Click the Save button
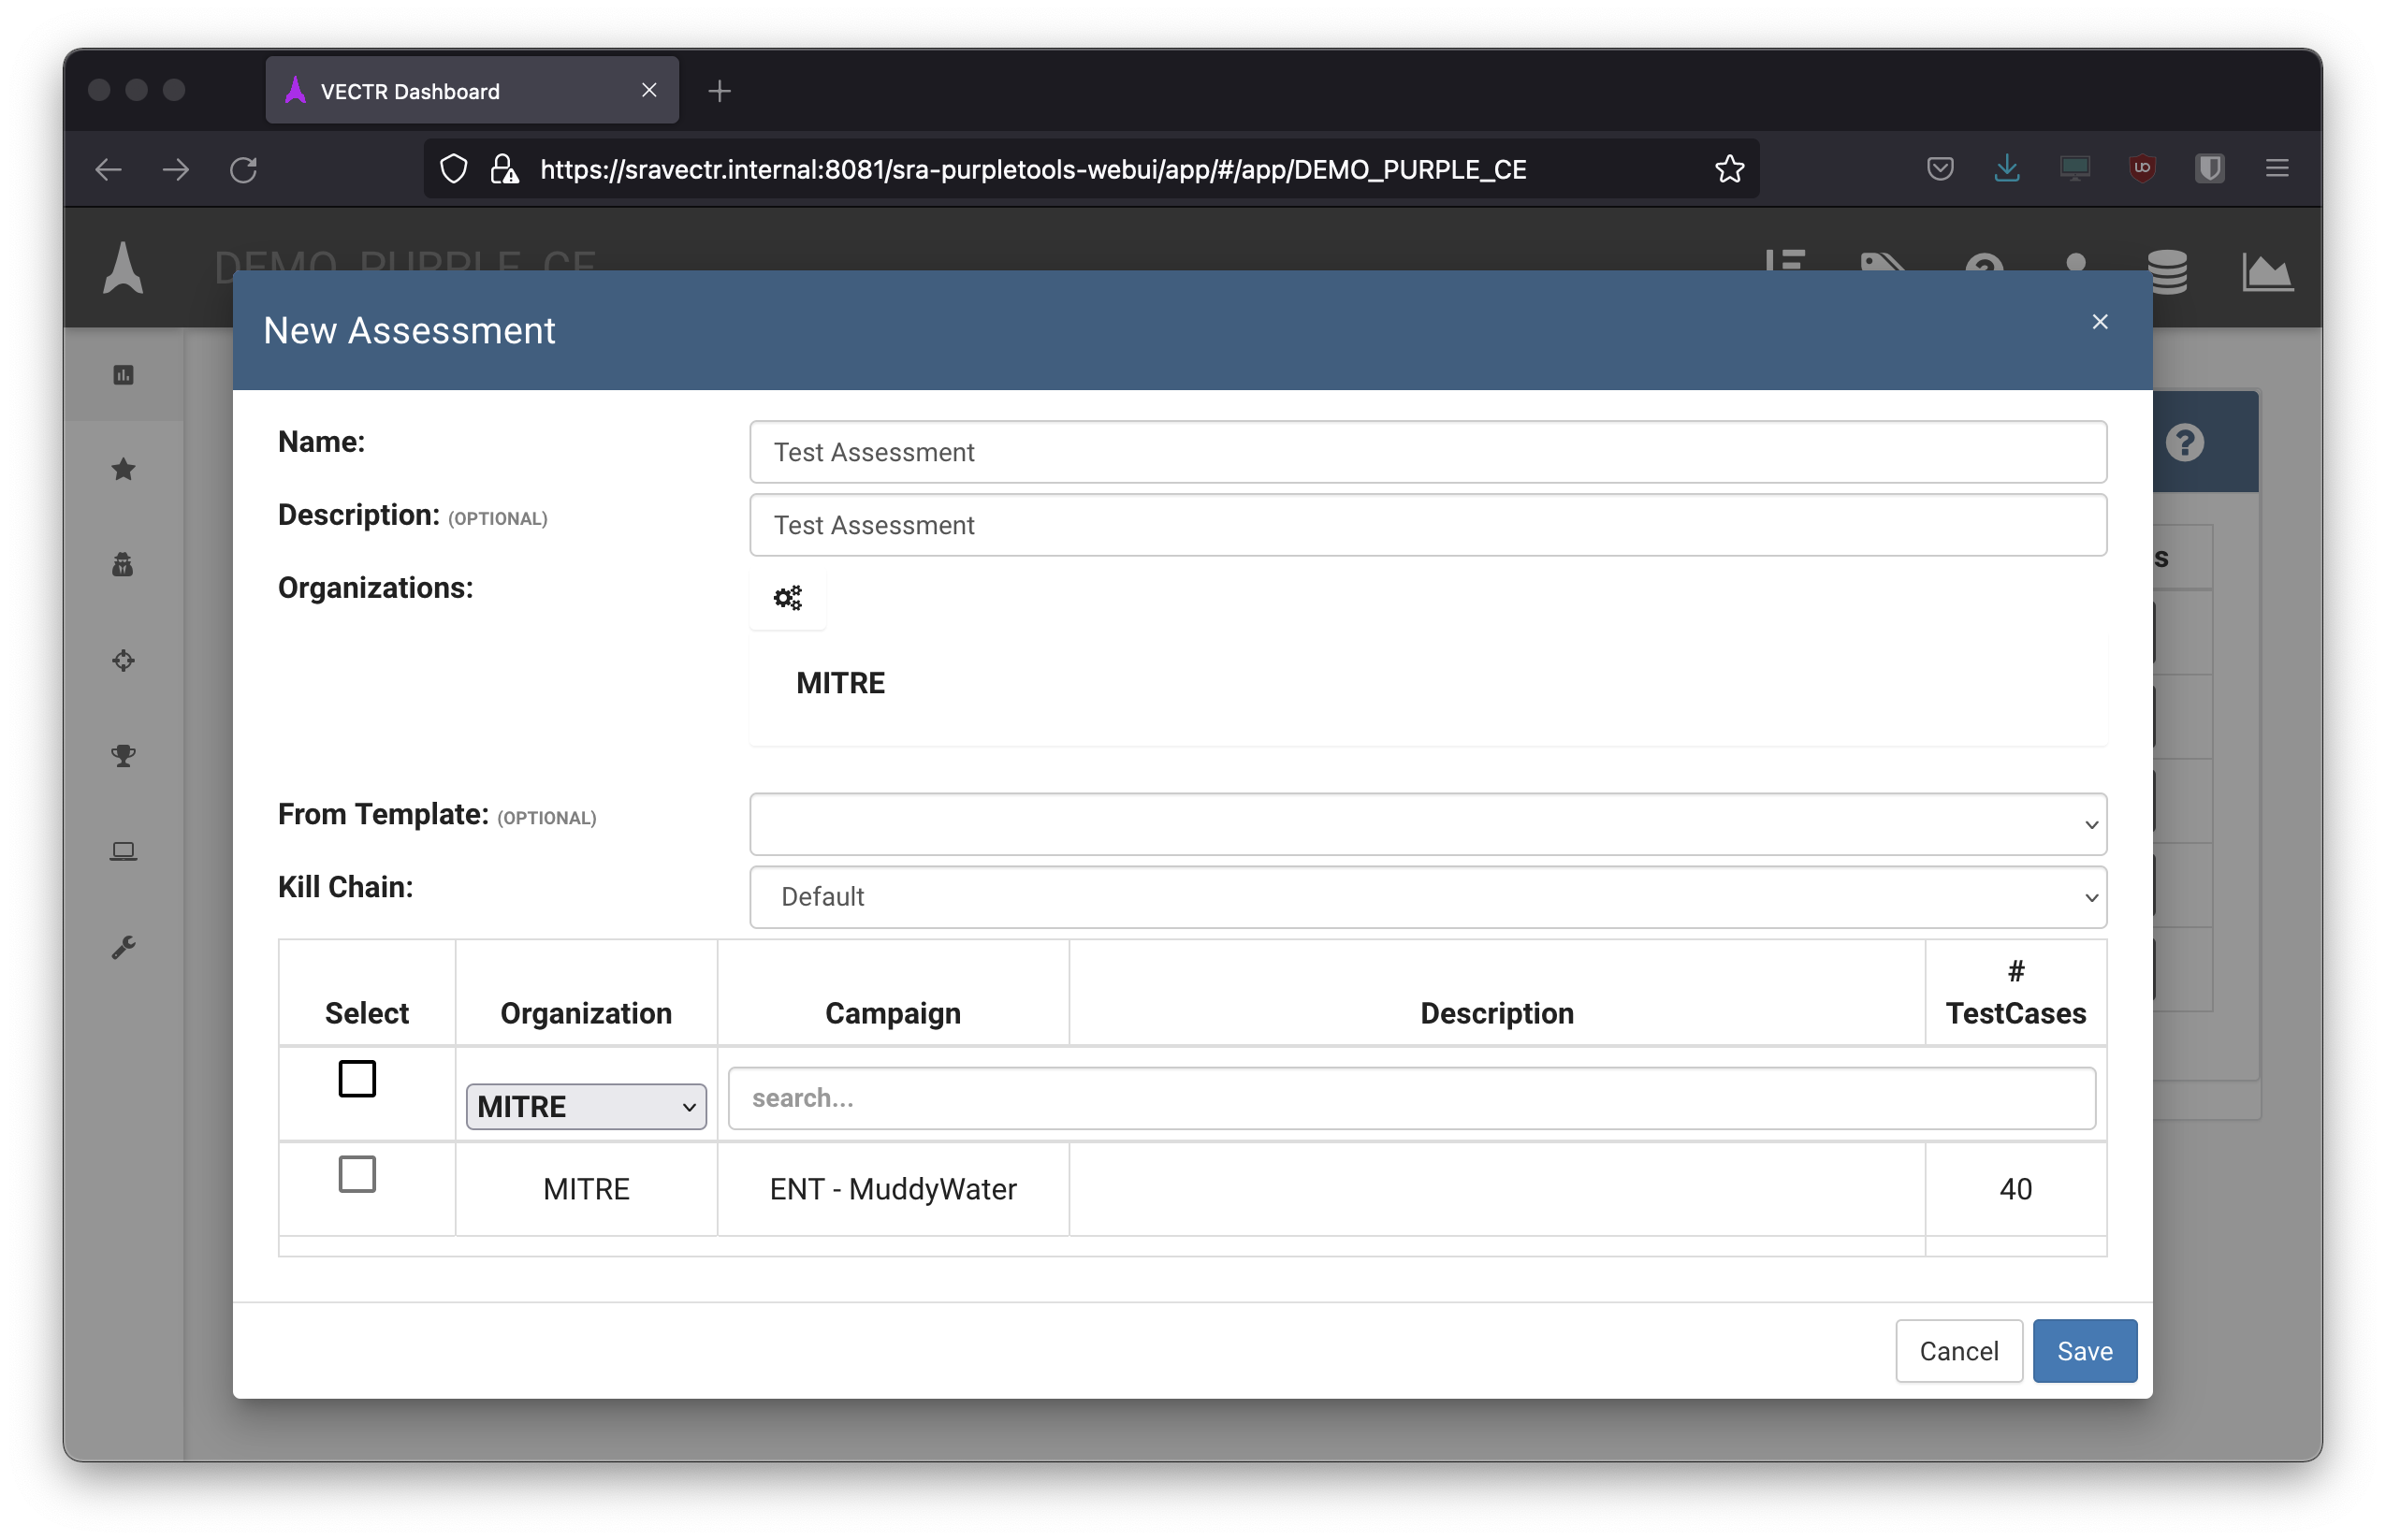2386x1540 pixels. [x=2085, y=1351]
